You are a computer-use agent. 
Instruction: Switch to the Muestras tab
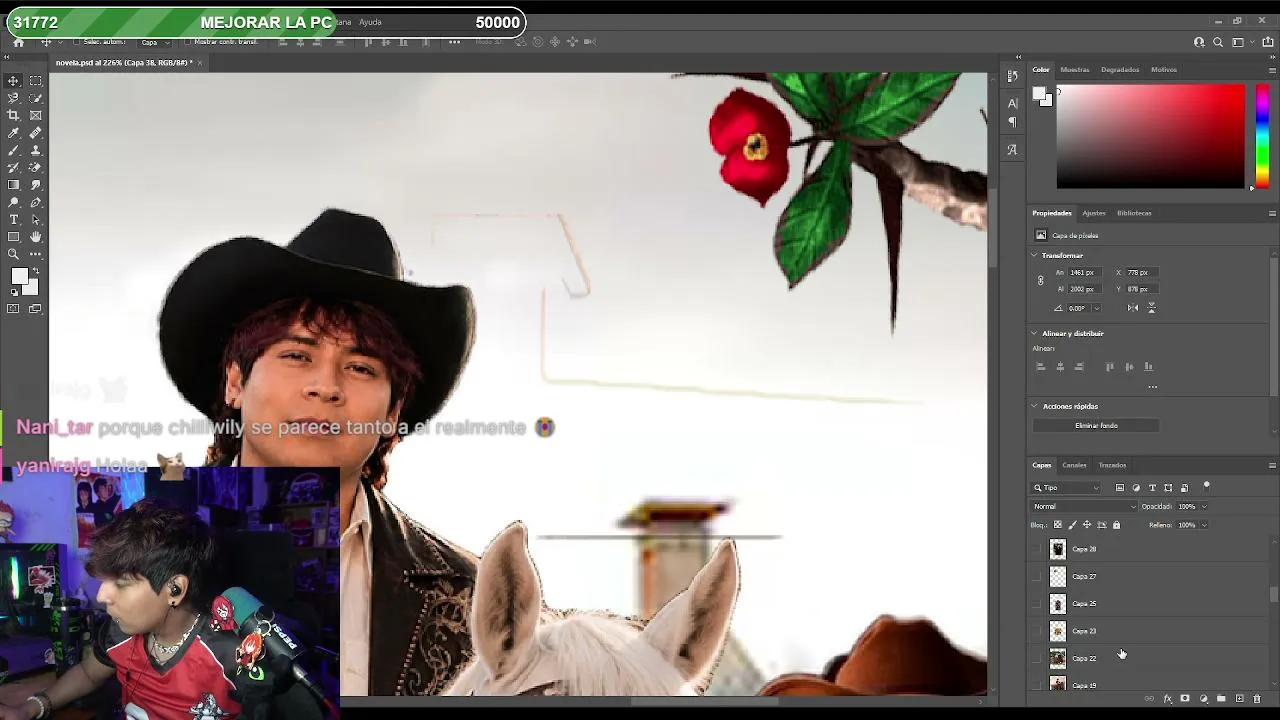click(1075, 70)
